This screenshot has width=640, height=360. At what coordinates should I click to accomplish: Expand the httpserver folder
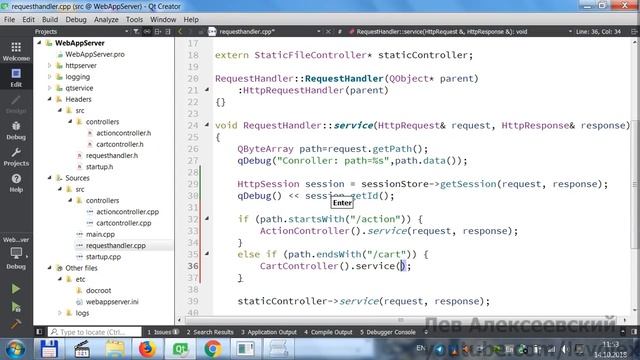[50, 65]
